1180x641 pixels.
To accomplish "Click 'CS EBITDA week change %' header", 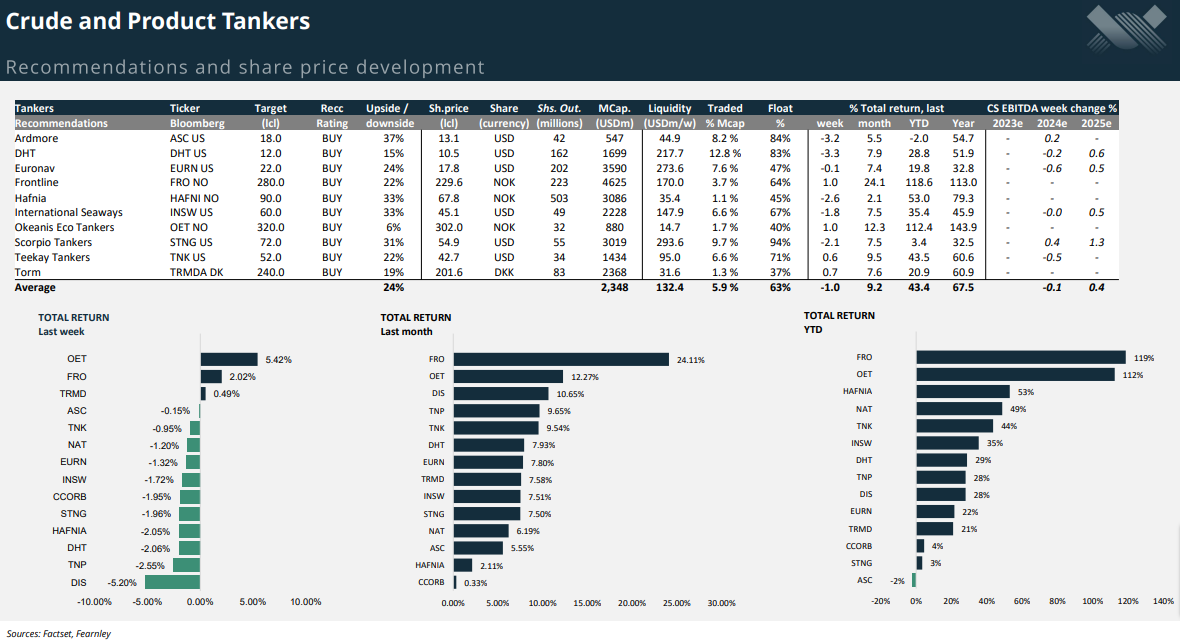I will point(1052,108).
